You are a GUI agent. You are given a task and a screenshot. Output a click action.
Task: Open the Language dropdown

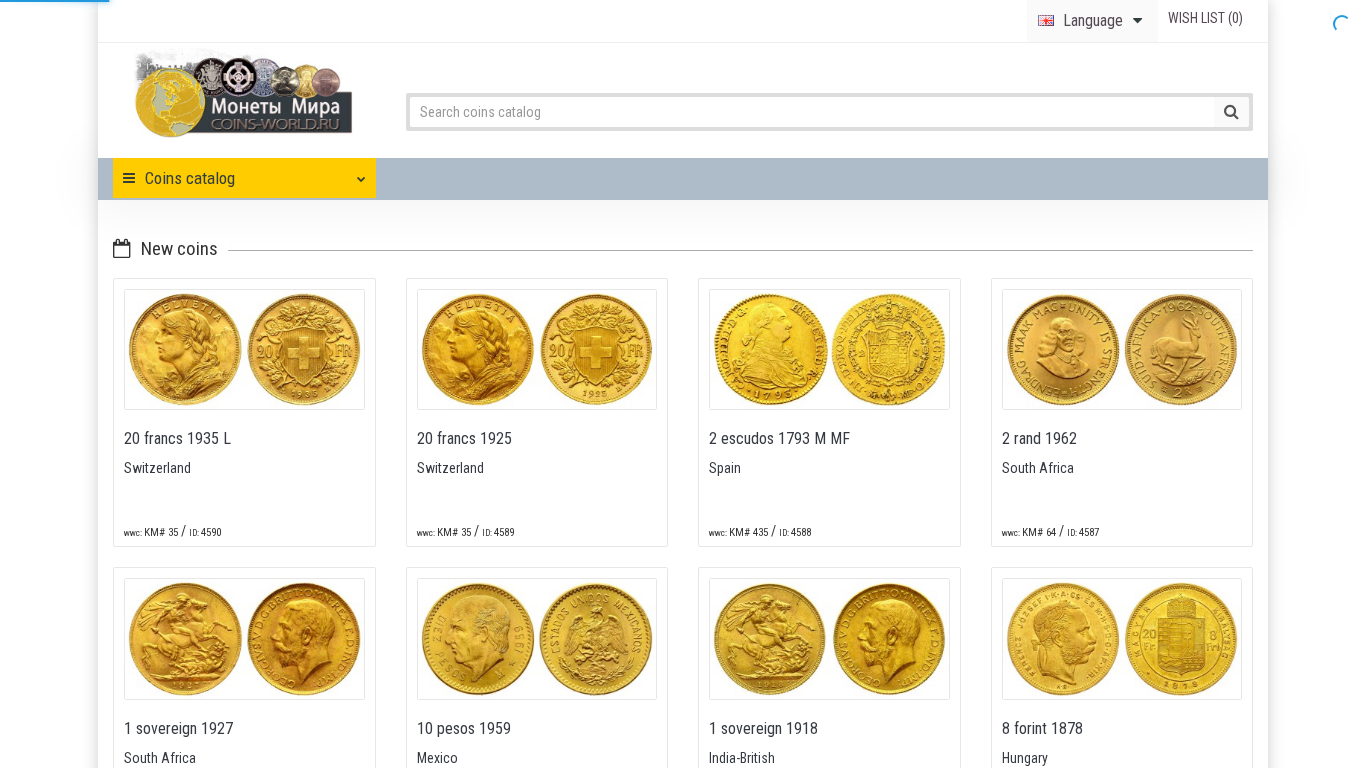point(1092,21)
